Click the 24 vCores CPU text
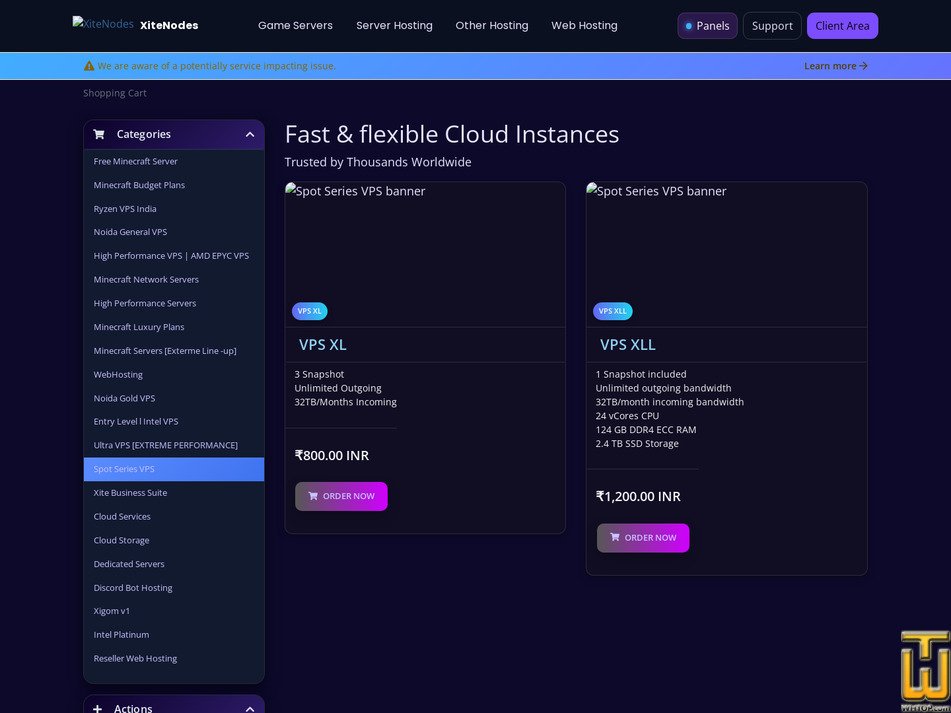 click(x=627, y=416)
